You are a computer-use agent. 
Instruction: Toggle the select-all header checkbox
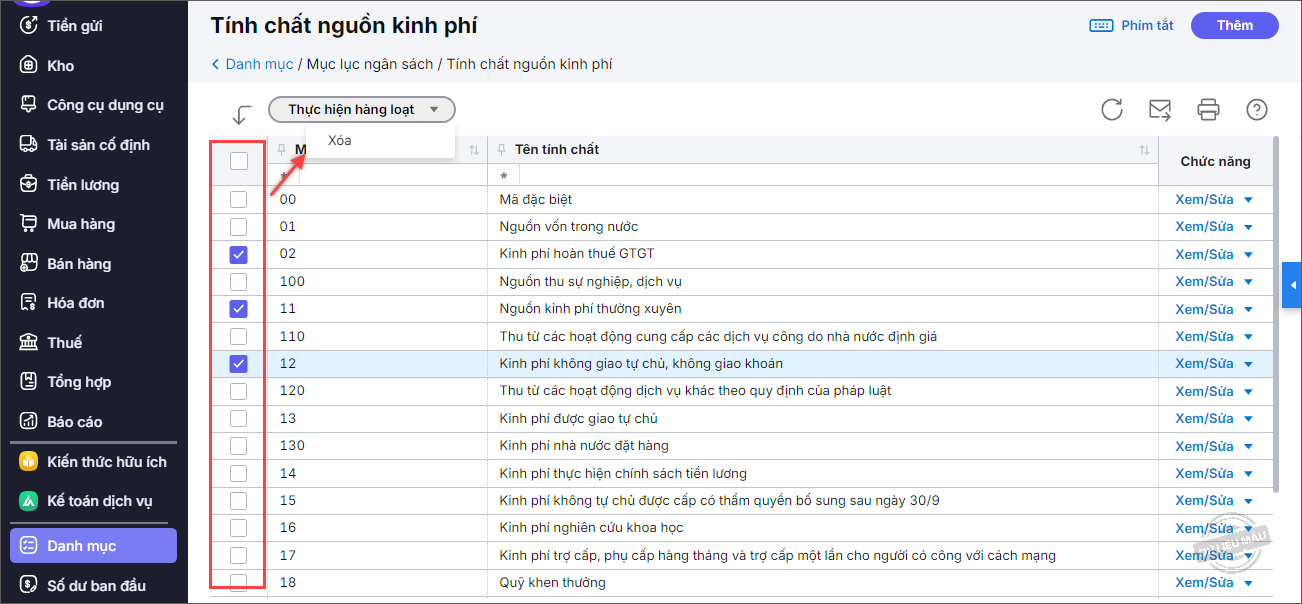pos(239,160)
